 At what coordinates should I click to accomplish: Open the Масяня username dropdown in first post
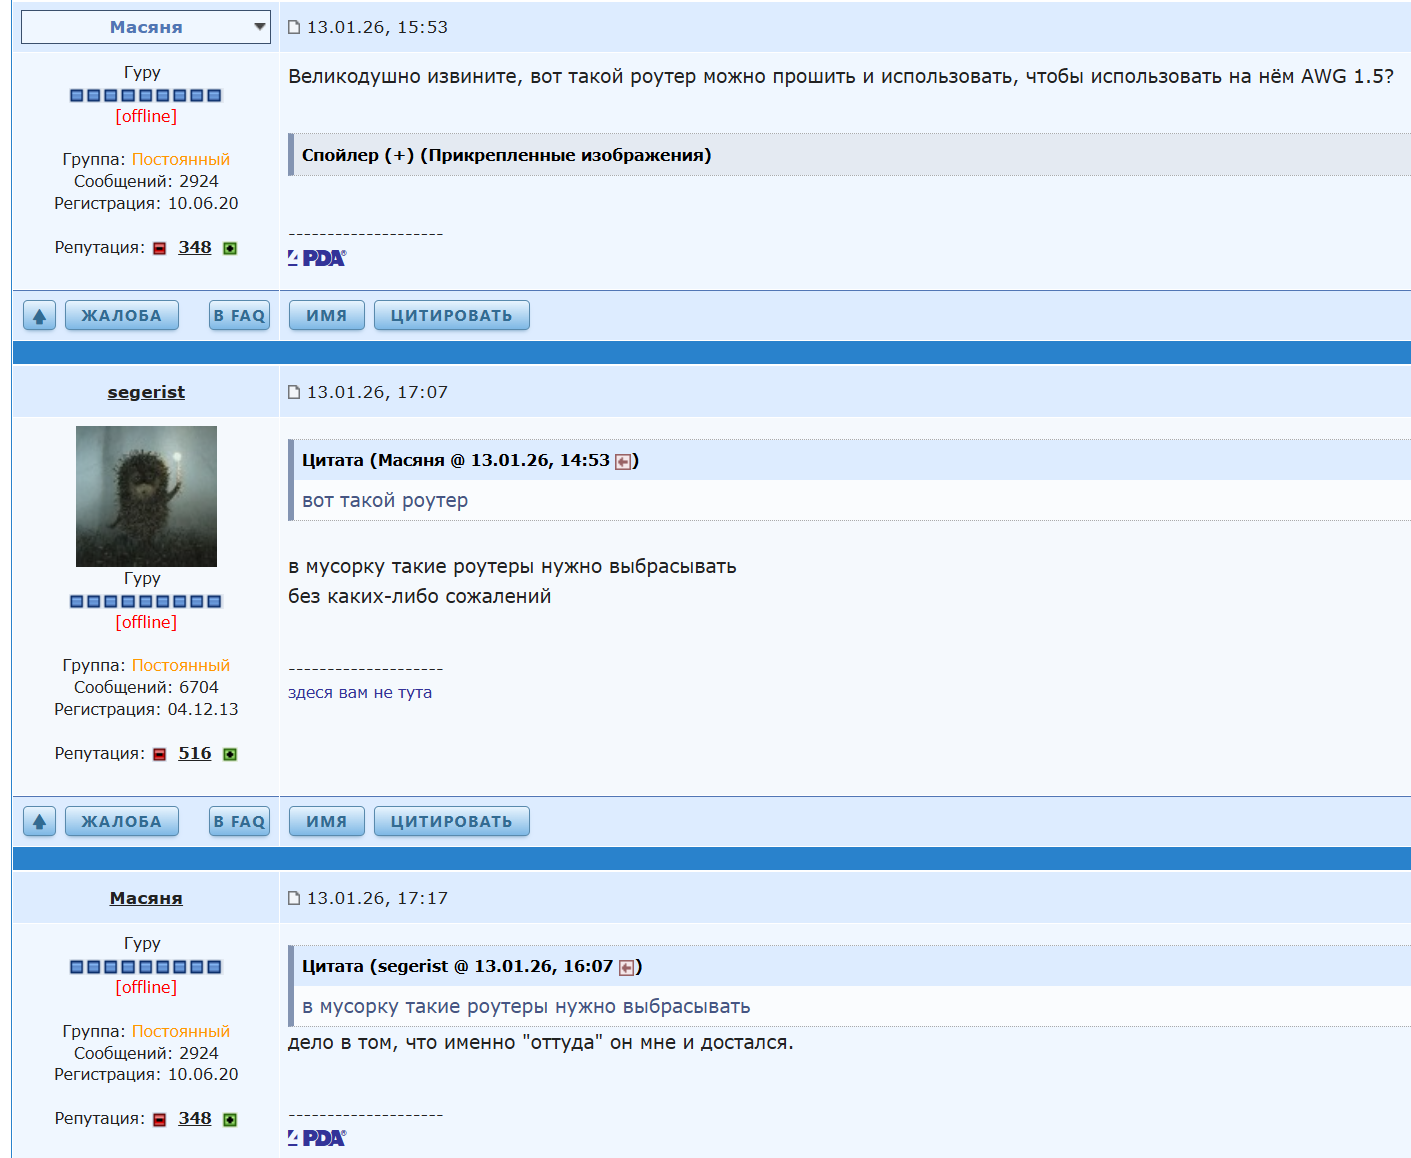pyautogui.click(x=146, y=27)
